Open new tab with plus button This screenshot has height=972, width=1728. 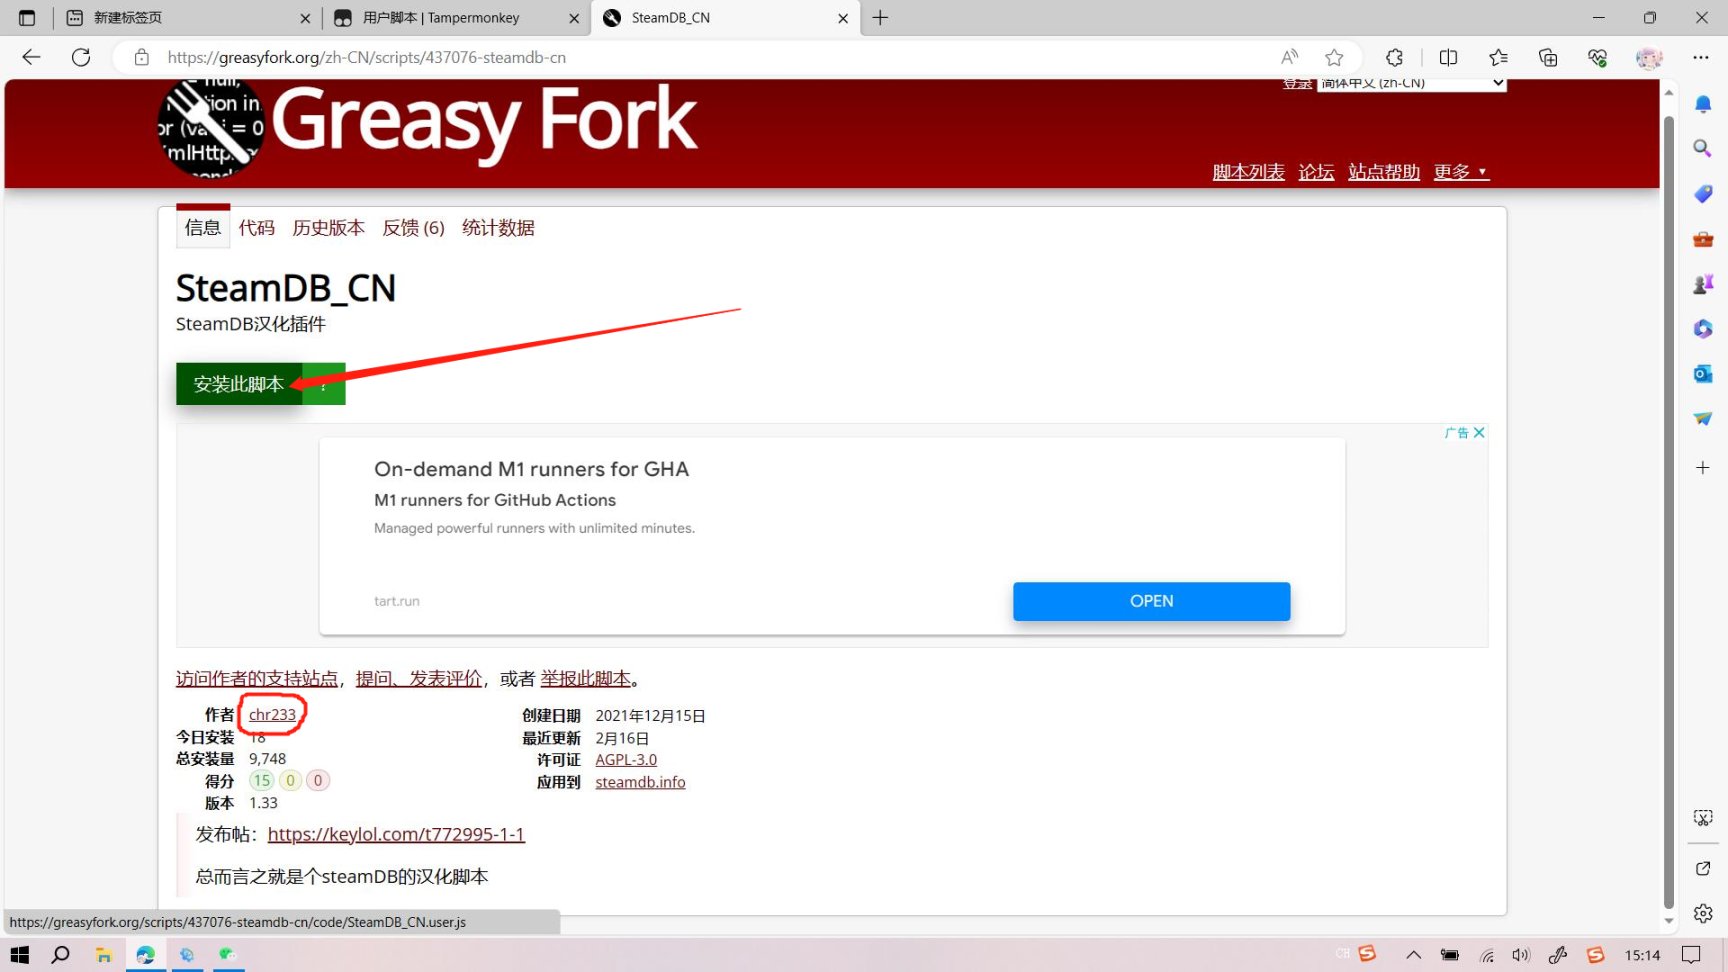point(880,18)
